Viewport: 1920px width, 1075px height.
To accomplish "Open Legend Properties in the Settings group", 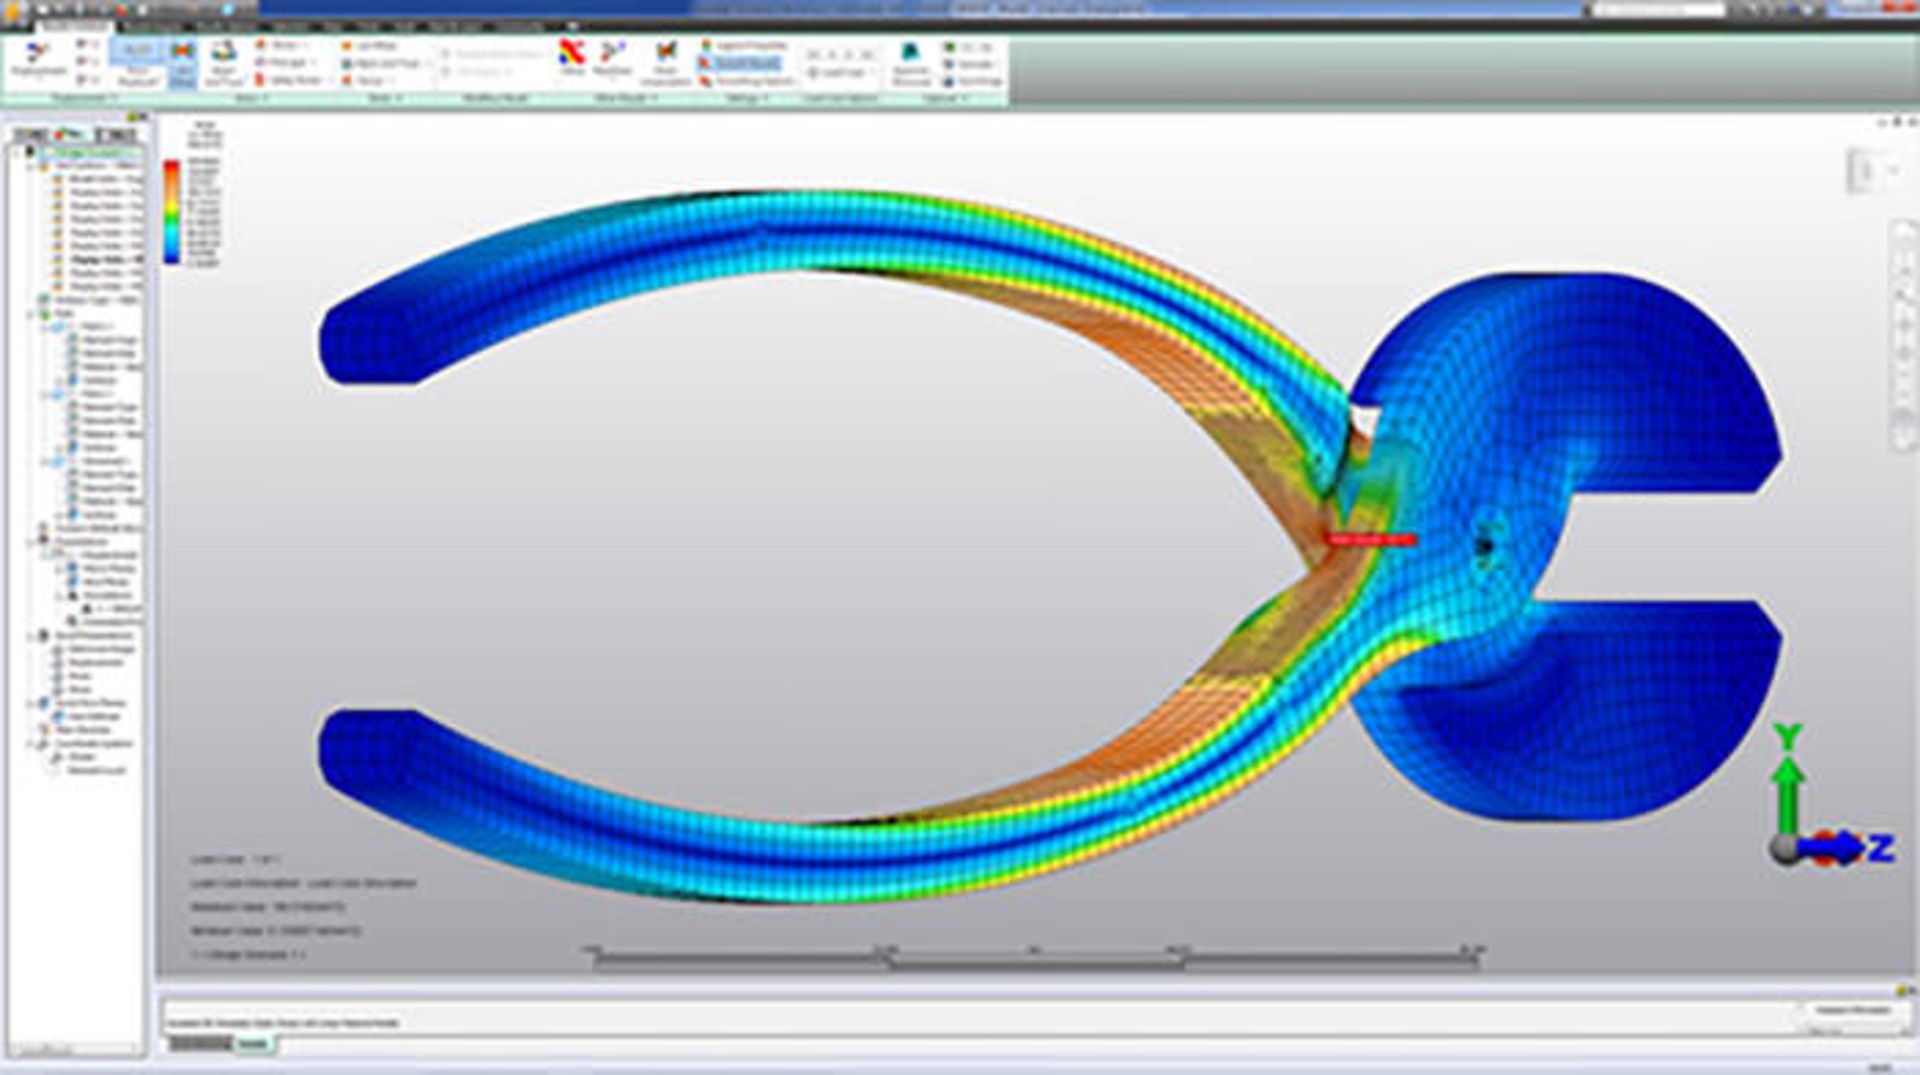I will [745, 46].
